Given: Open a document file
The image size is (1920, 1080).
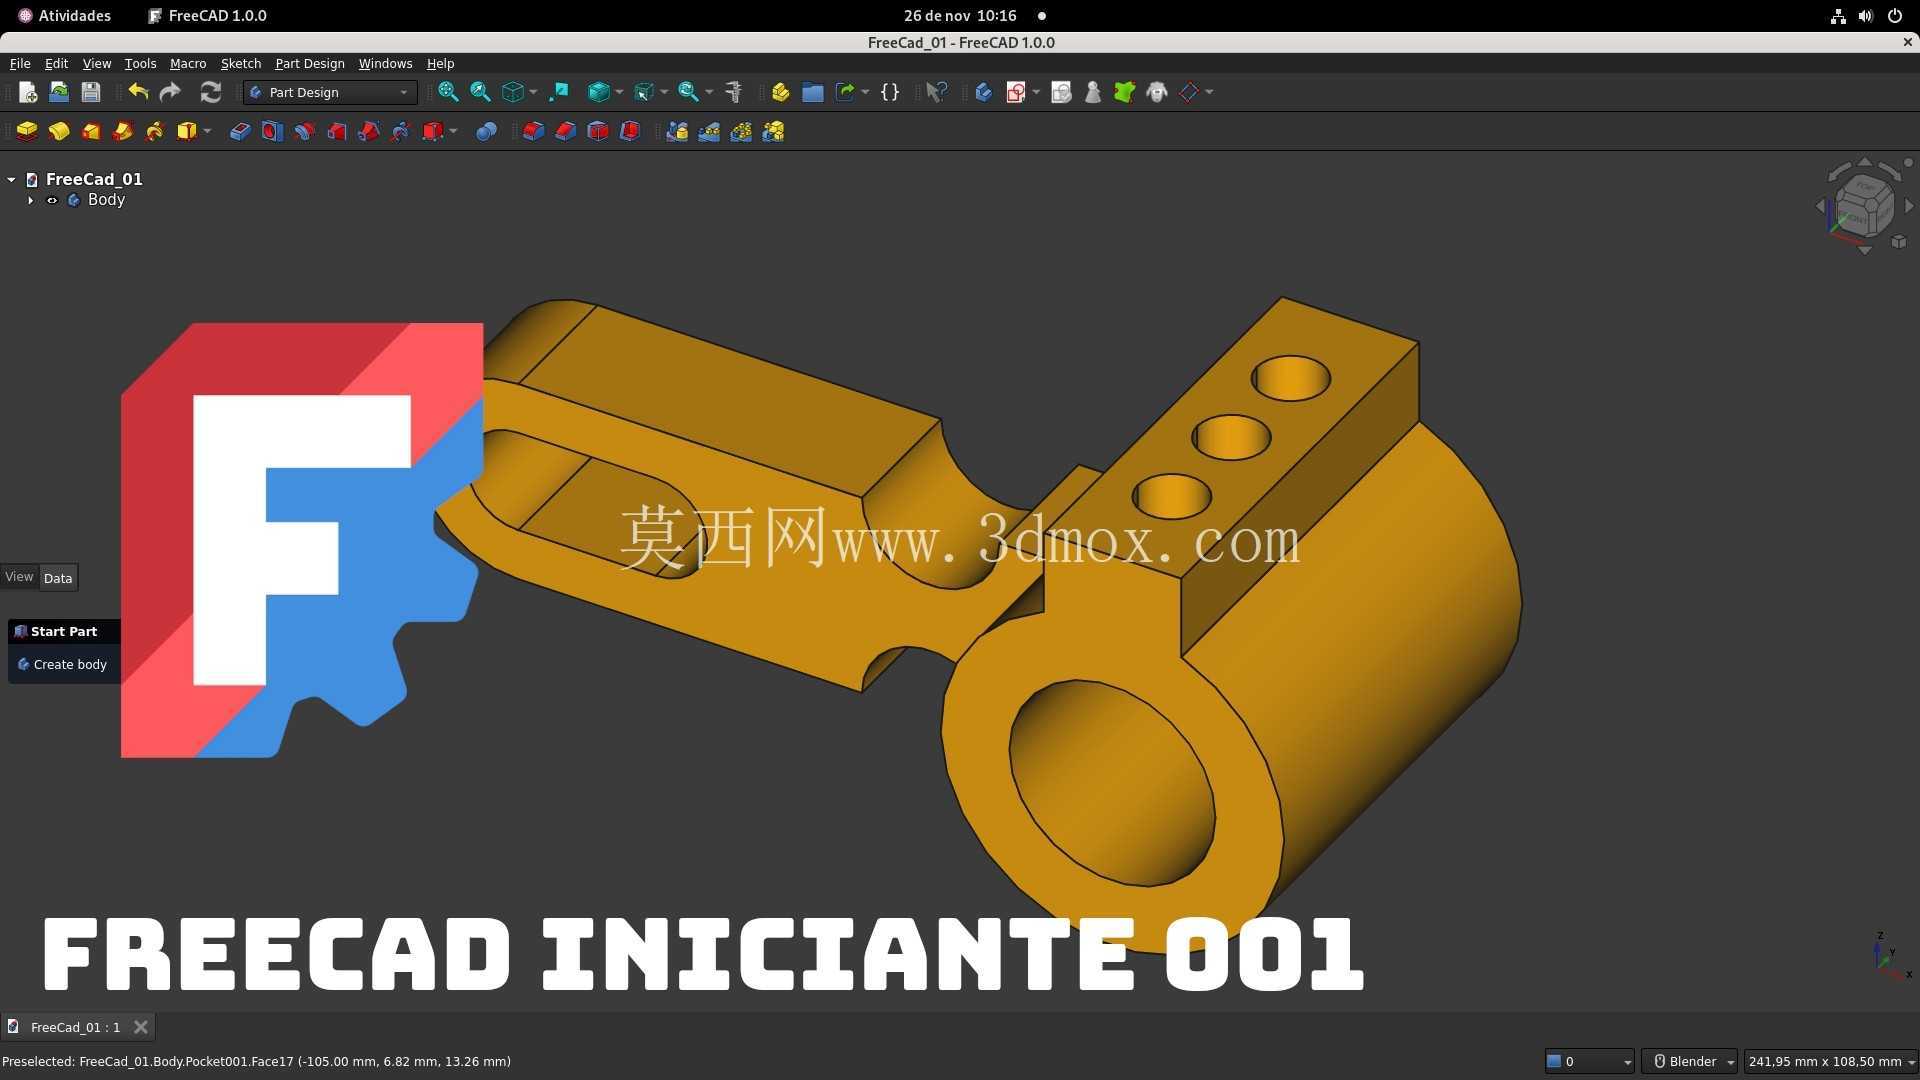Looking at the screenshot, I should 59,92.
